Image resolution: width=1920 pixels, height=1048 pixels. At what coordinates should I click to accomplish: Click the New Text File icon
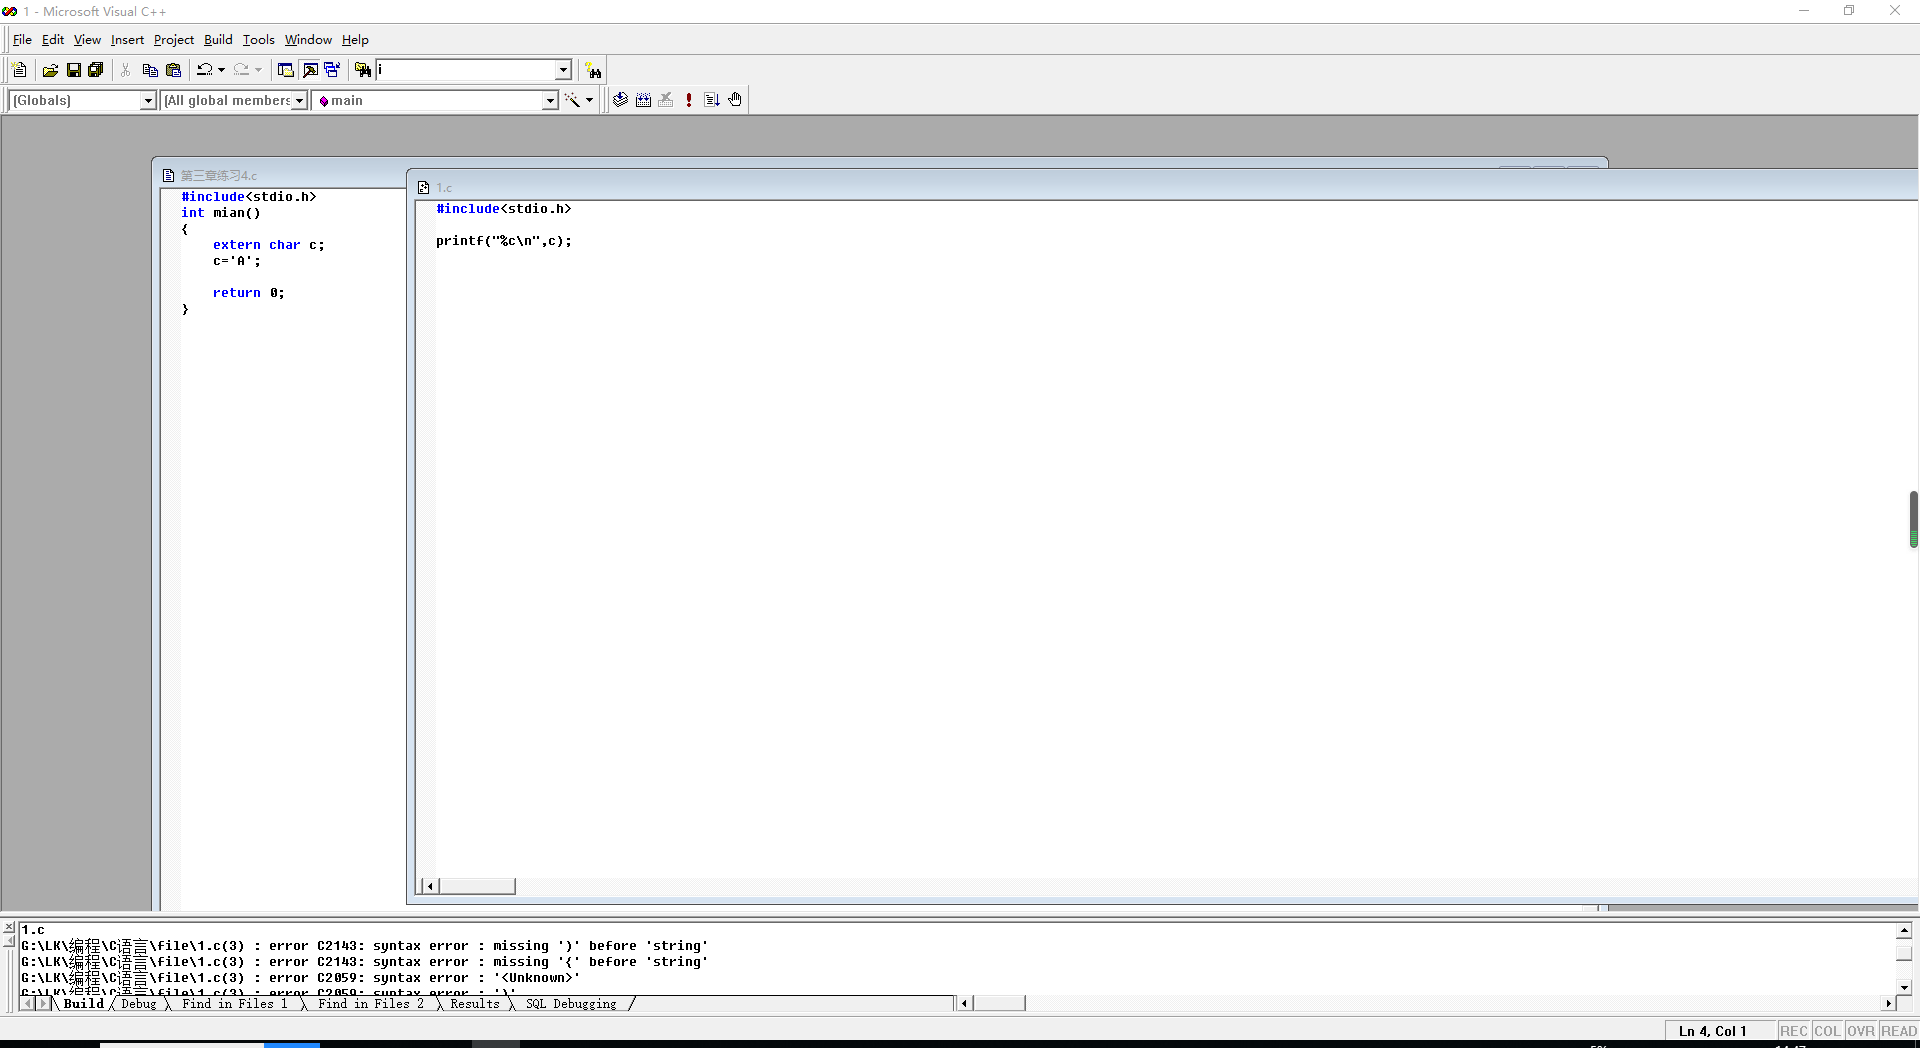point(20,70)
